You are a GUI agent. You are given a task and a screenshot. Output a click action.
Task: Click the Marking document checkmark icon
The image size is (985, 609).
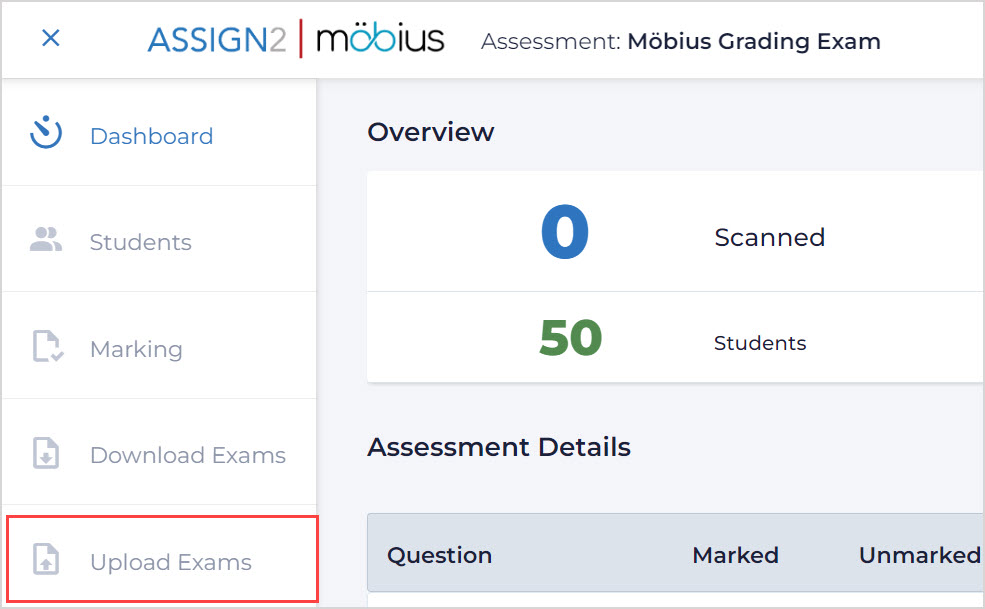pos(47,348)
